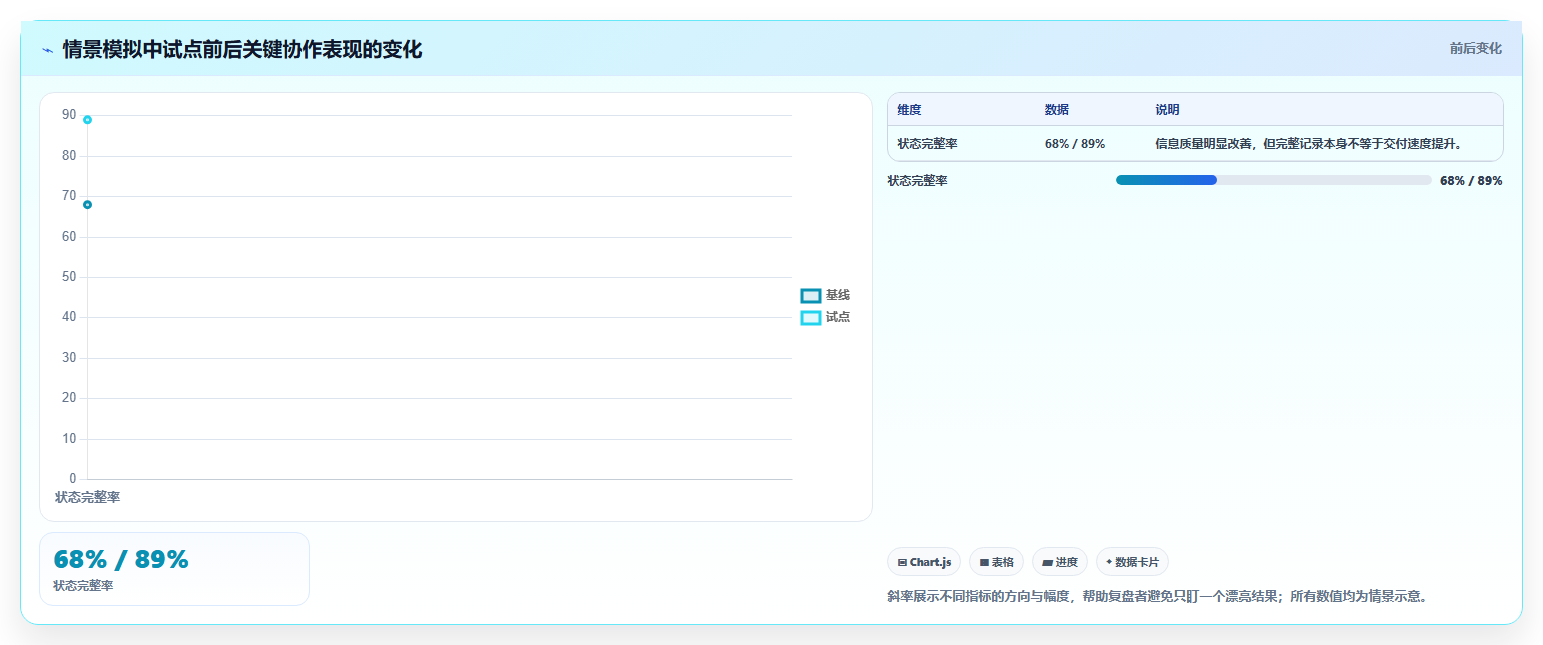Viewport: 1543px width, 645px height.
Task: Click the lightning icon beside the title
Action: 47,50
